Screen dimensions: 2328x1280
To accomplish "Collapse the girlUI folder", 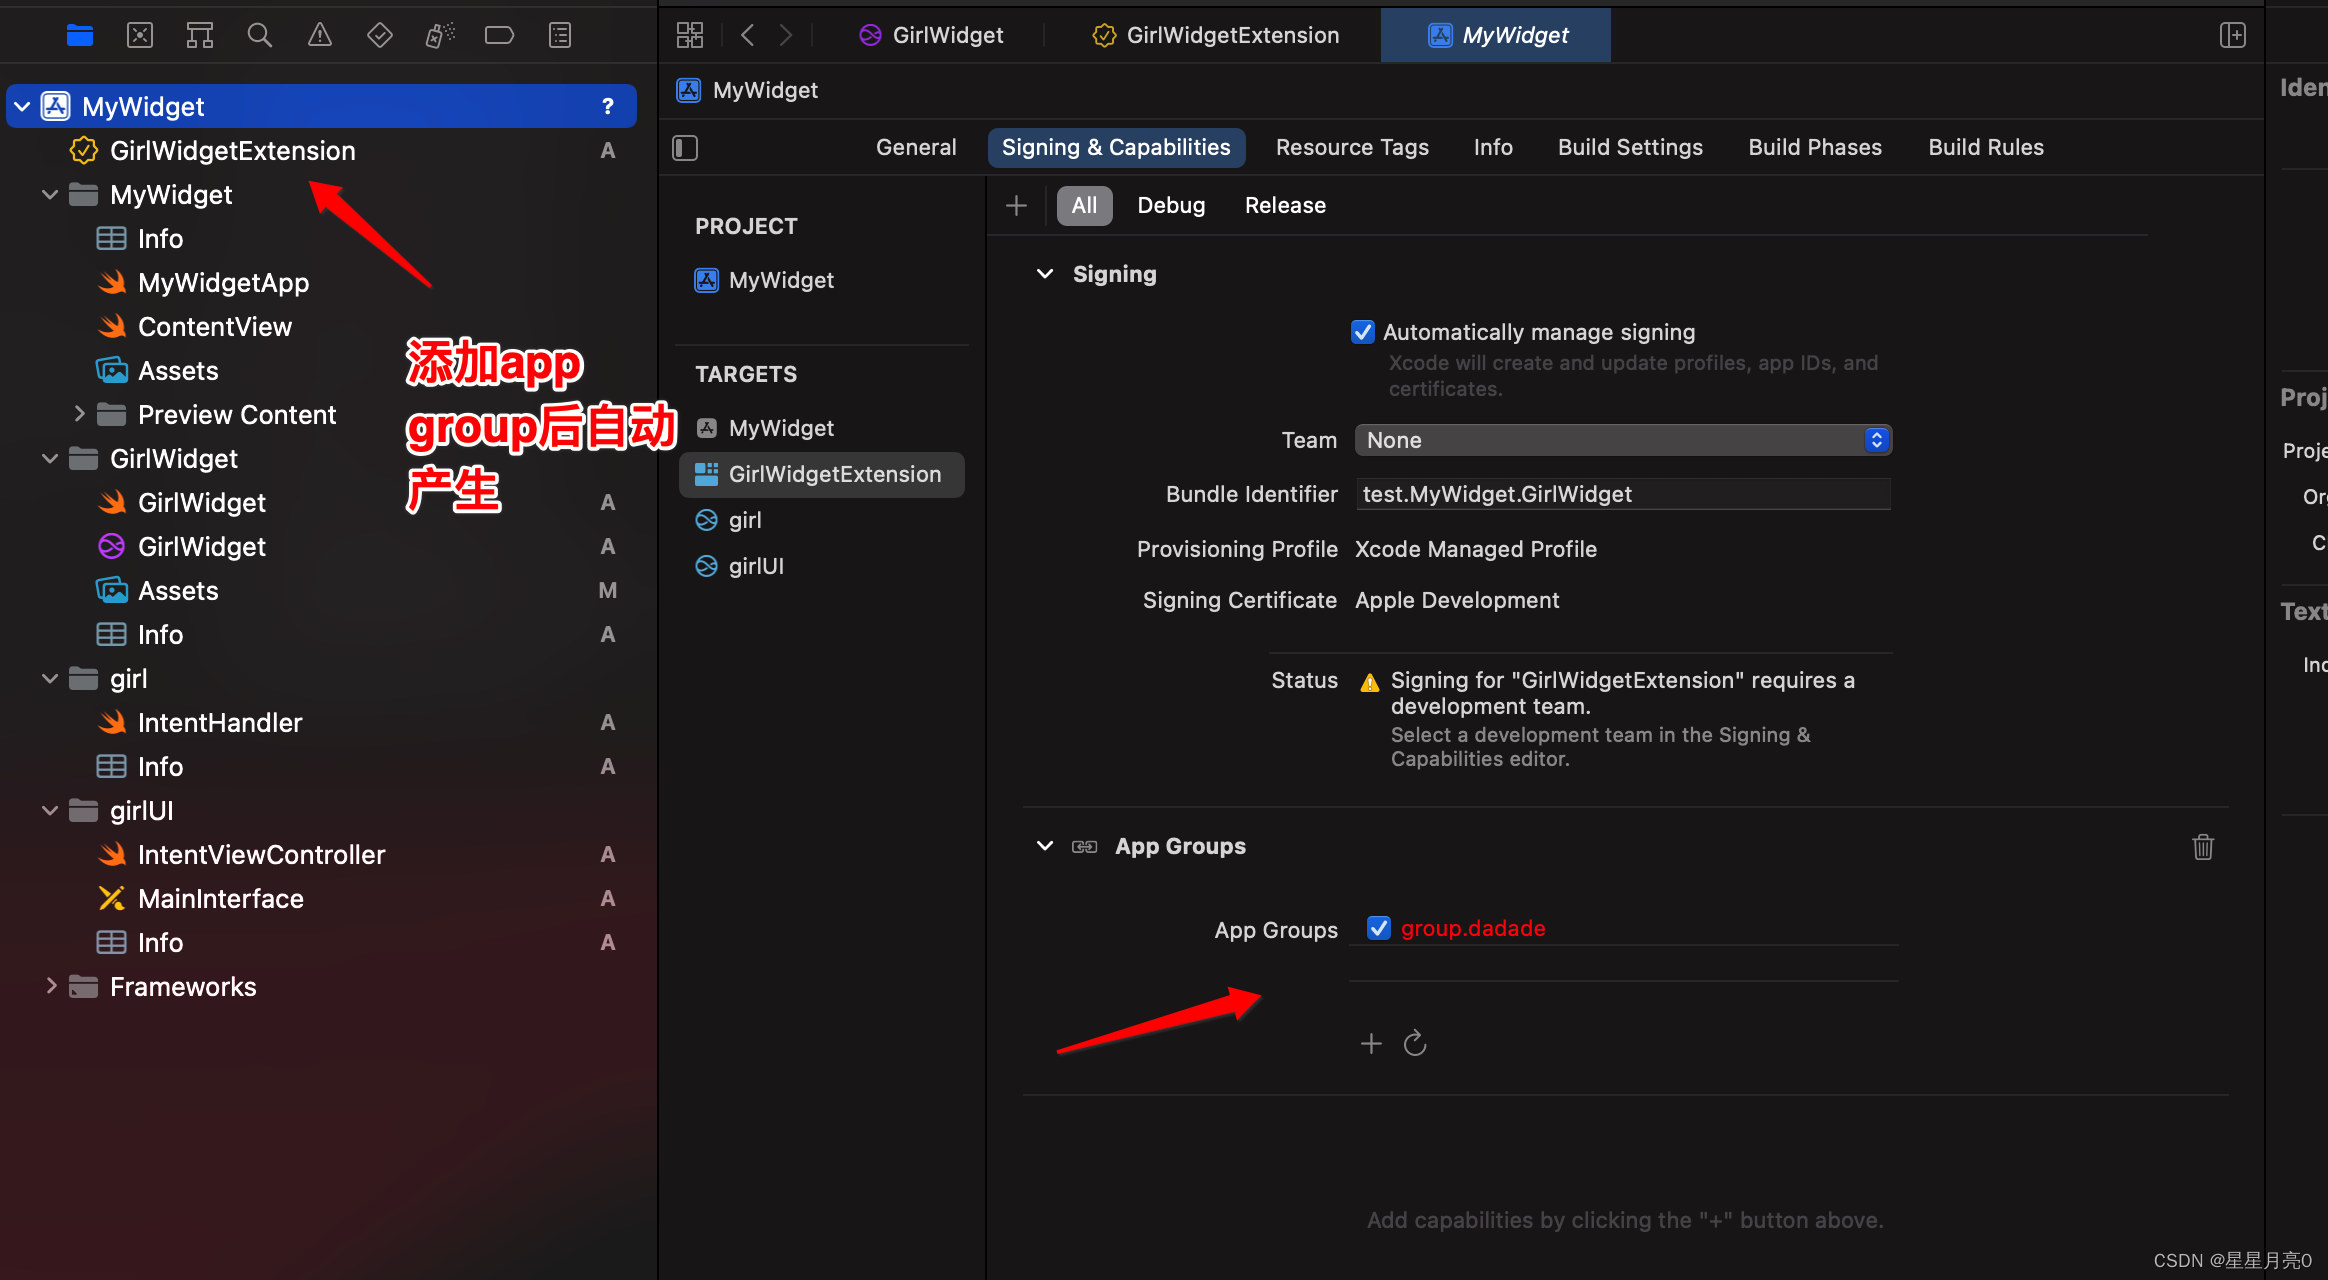I will pyautogui.click(x=50, y=811).
